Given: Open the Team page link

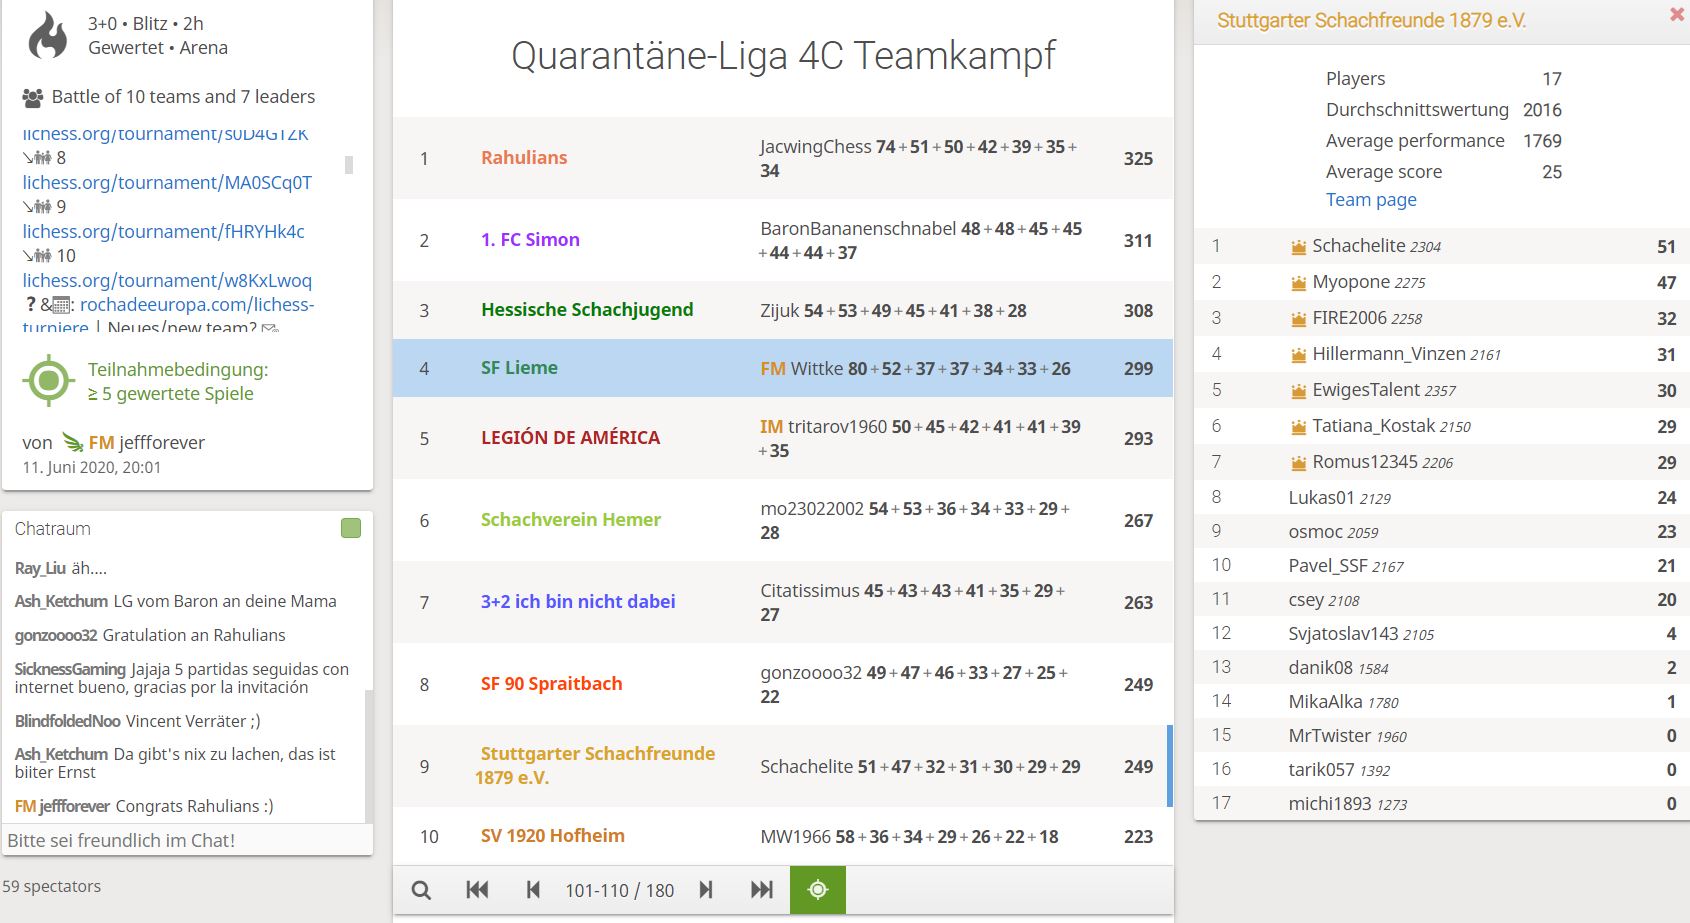Looking at the screenshot, I should click(x=1371, y=199).
